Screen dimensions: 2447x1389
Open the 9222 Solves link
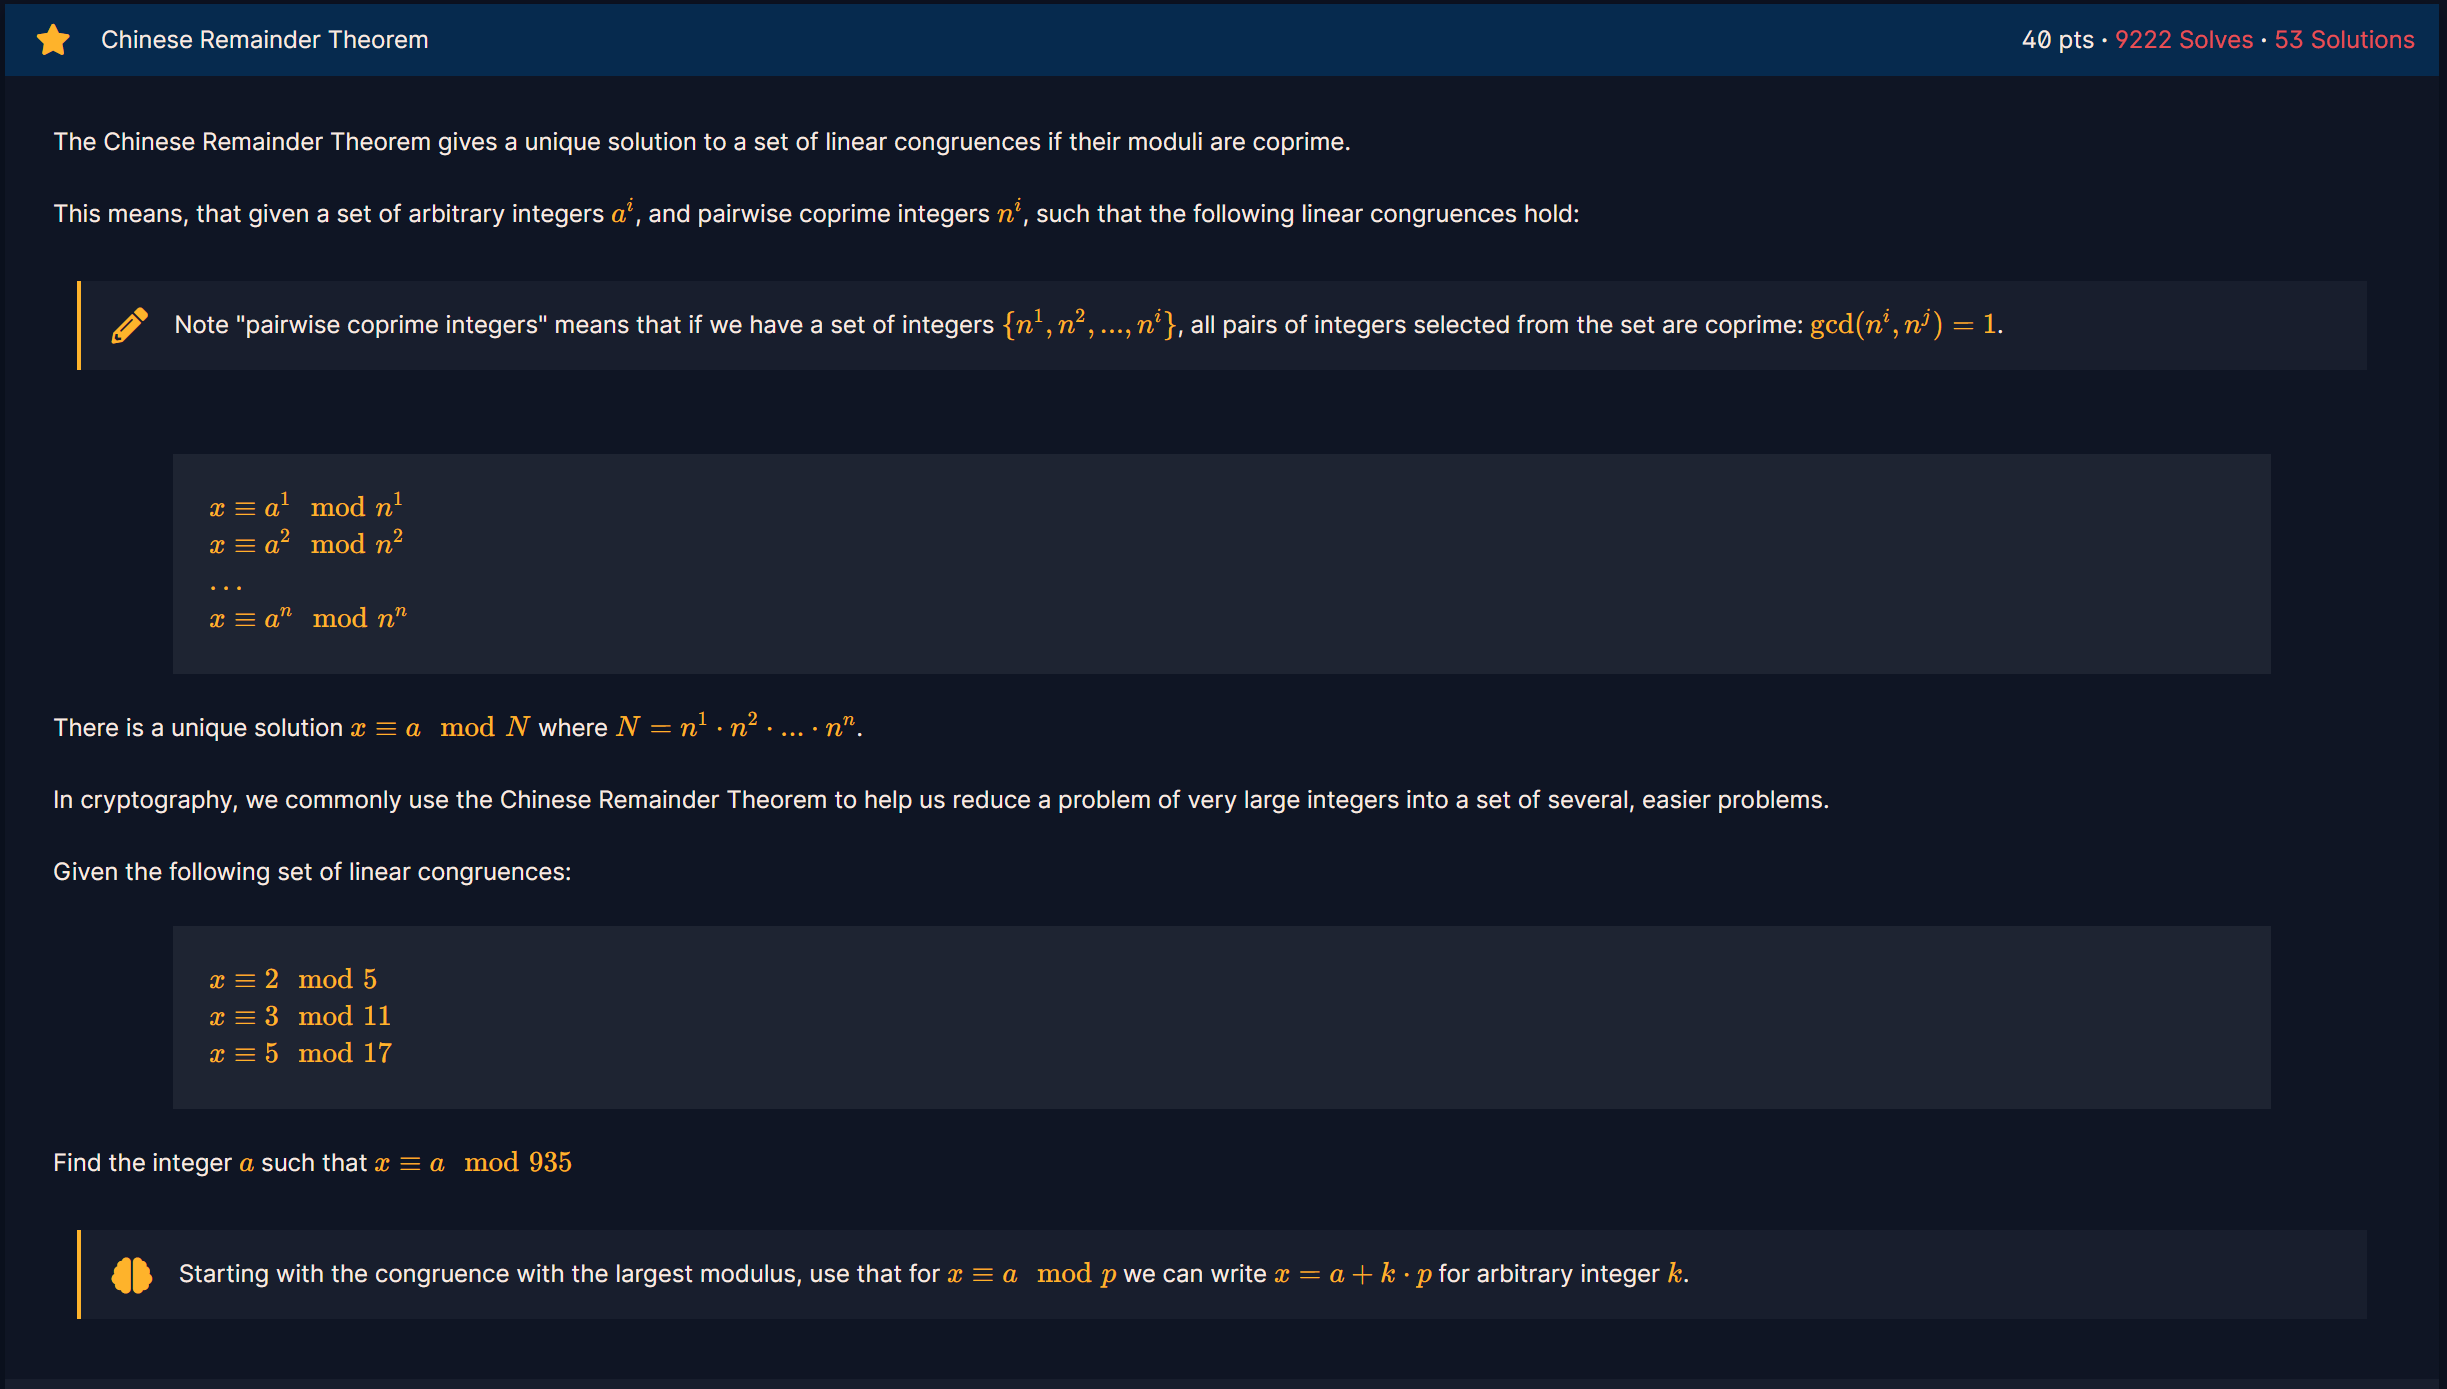coord(2183,40)
